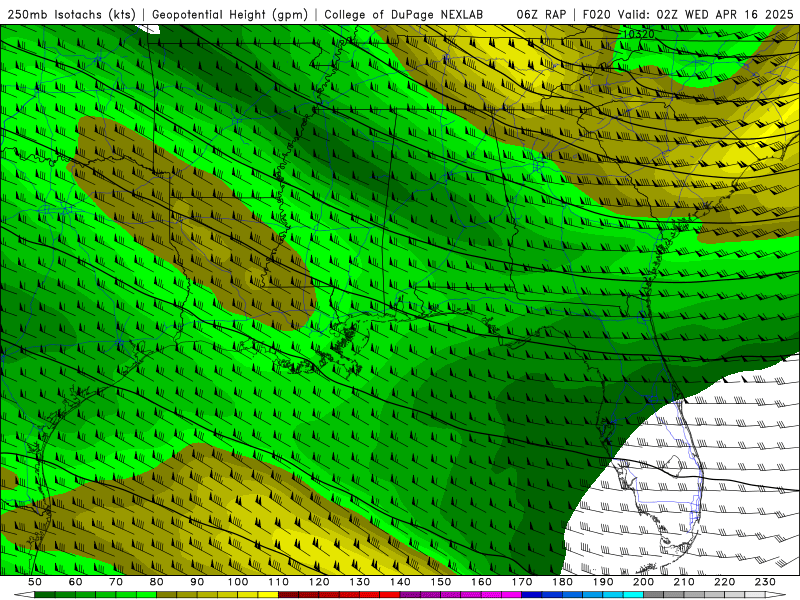Click the colorbar value '200'
This screenshot has height=600, width=800.
point(644,582)
